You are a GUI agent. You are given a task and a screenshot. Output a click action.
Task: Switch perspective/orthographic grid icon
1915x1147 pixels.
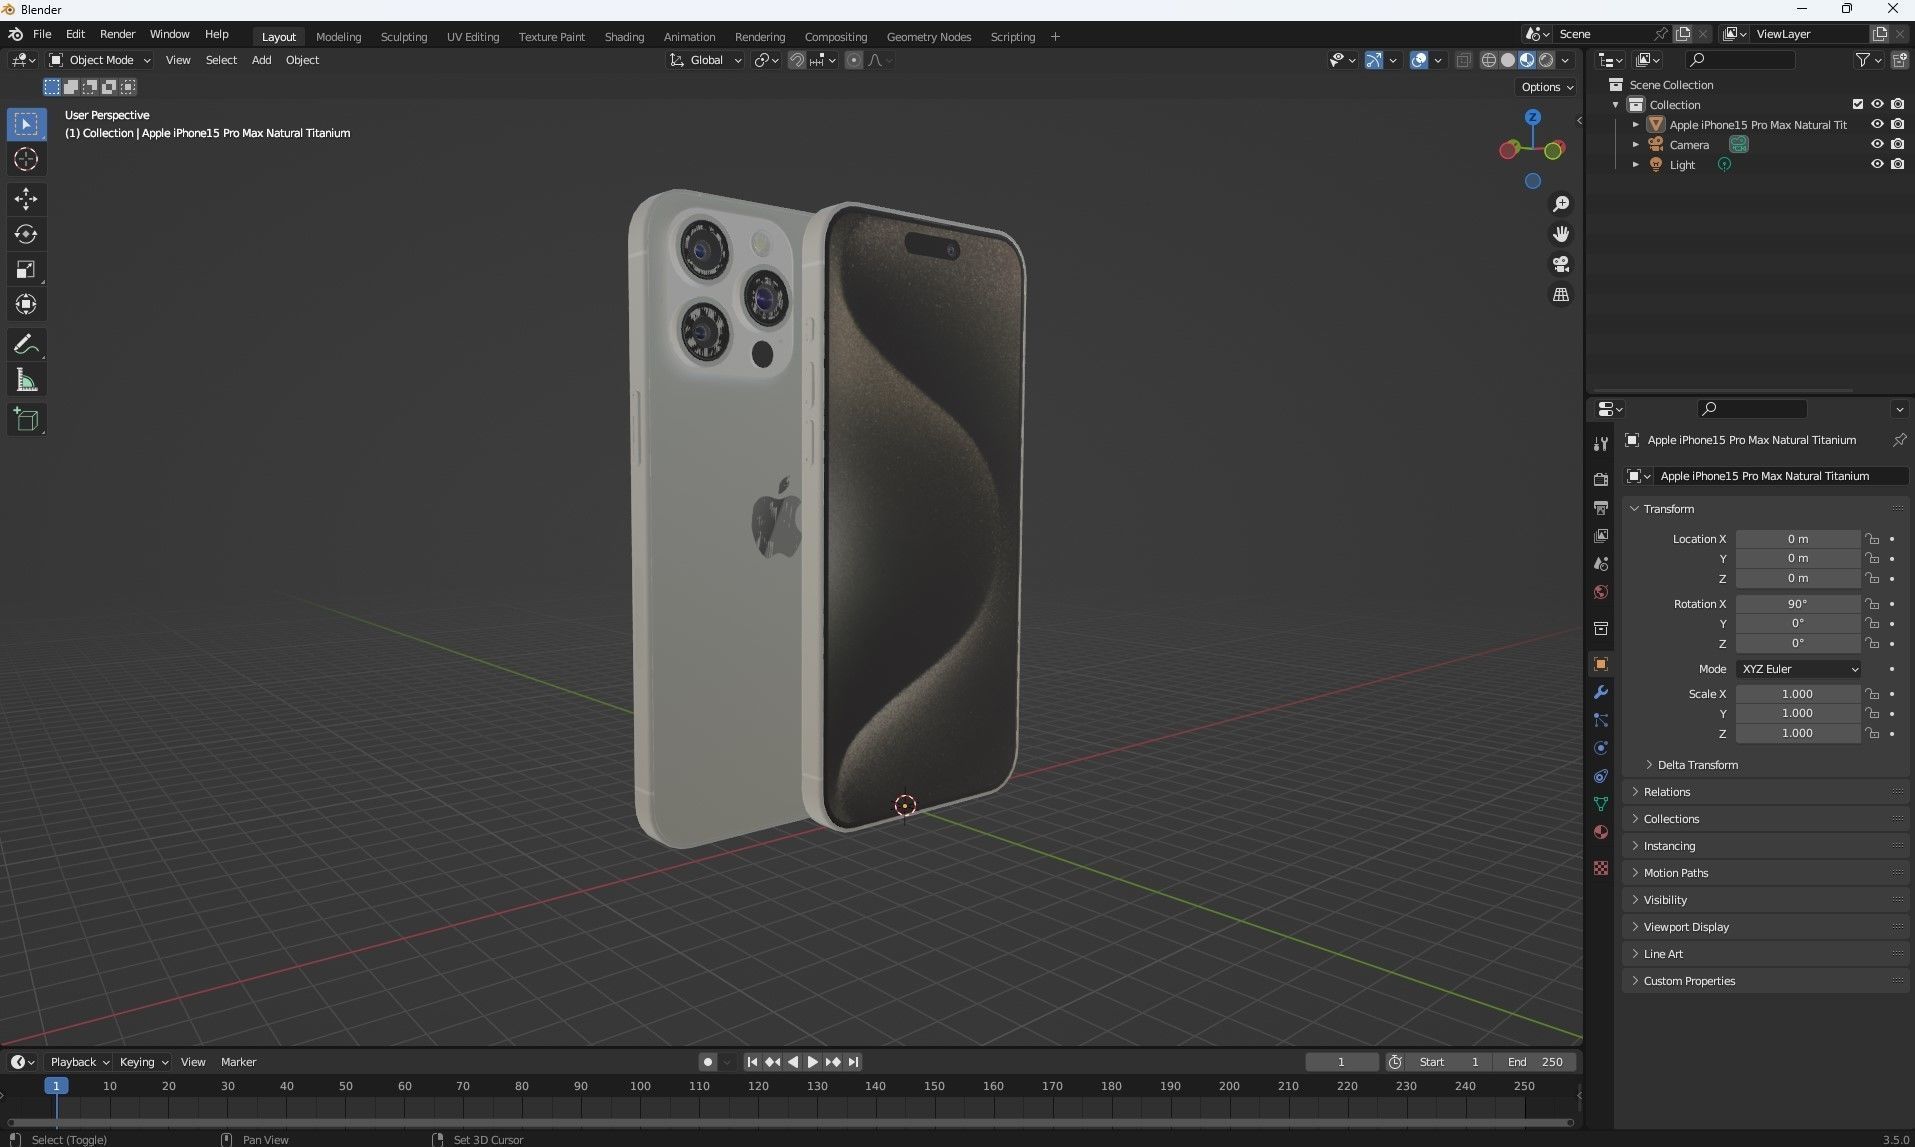1560,294
